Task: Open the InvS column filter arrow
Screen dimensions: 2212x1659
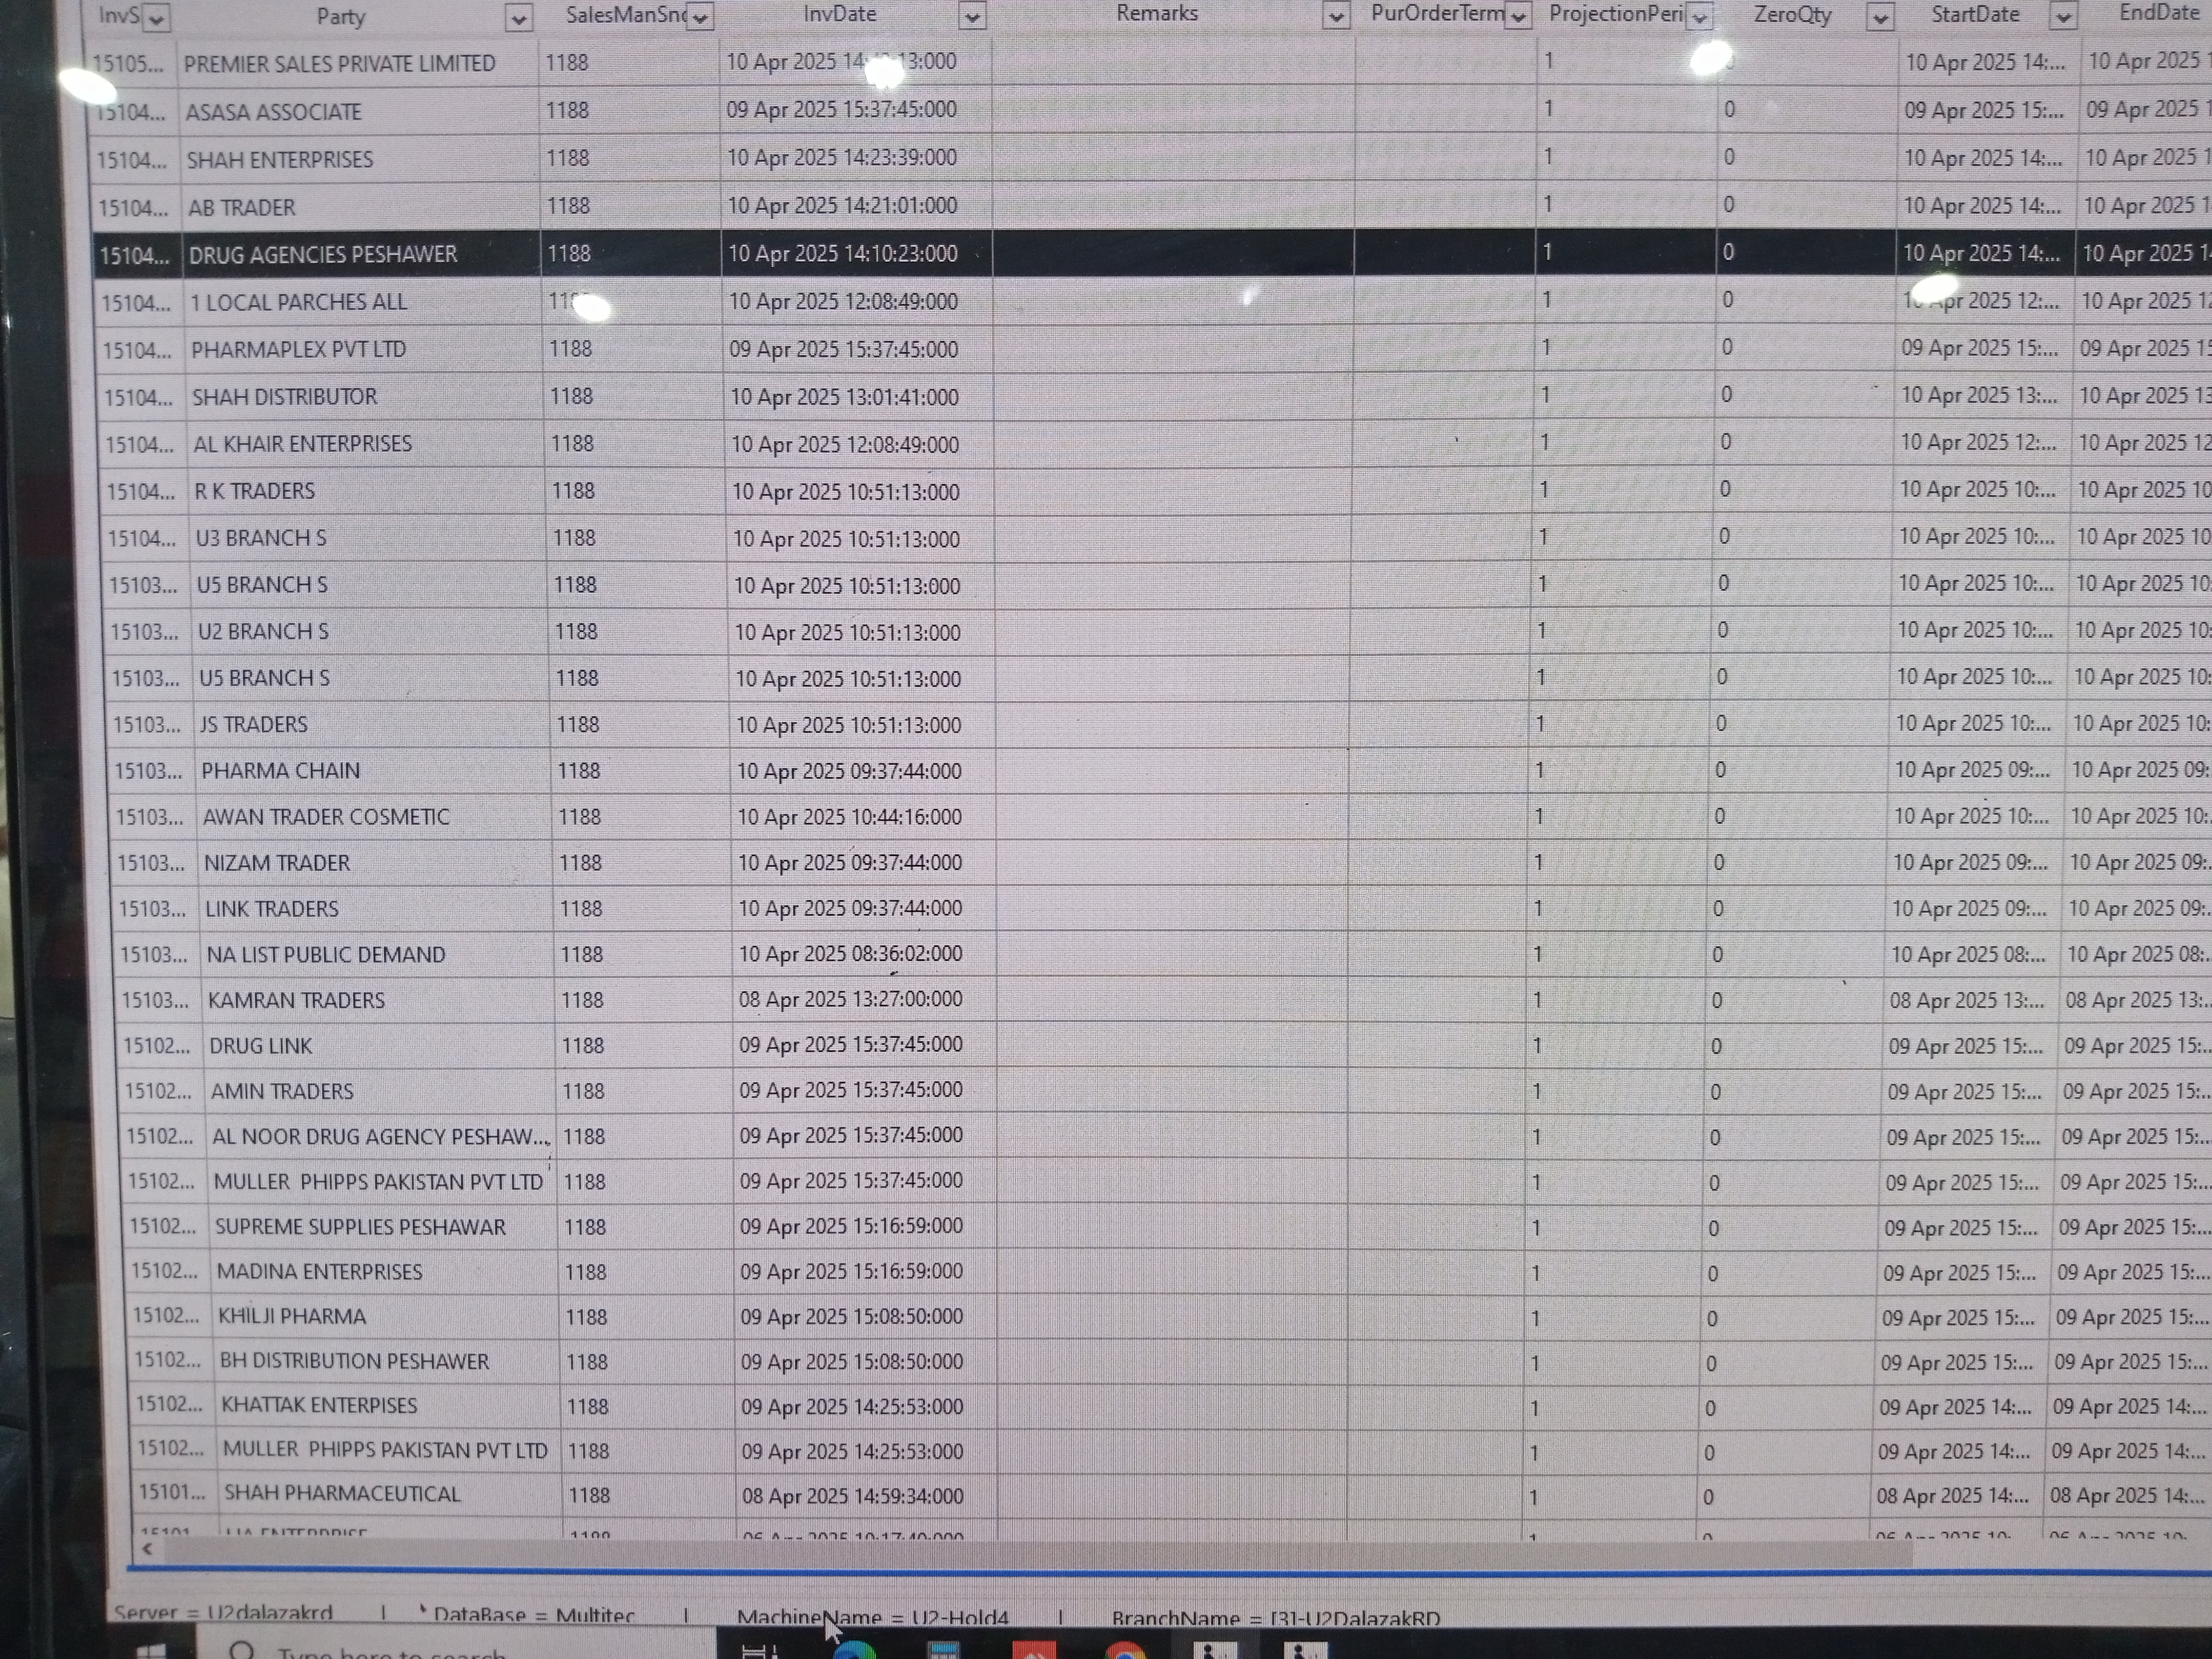Action: click(156, 18)
